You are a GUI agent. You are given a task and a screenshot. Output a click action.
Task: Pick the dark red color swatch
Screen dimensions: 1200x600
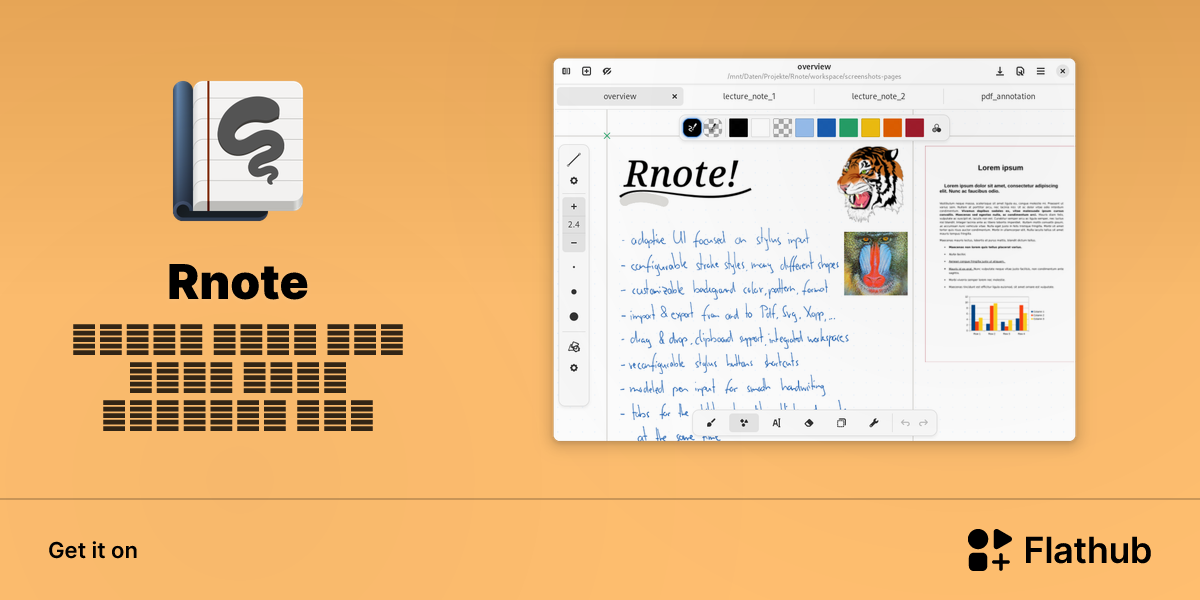click(x=915, y=127)
